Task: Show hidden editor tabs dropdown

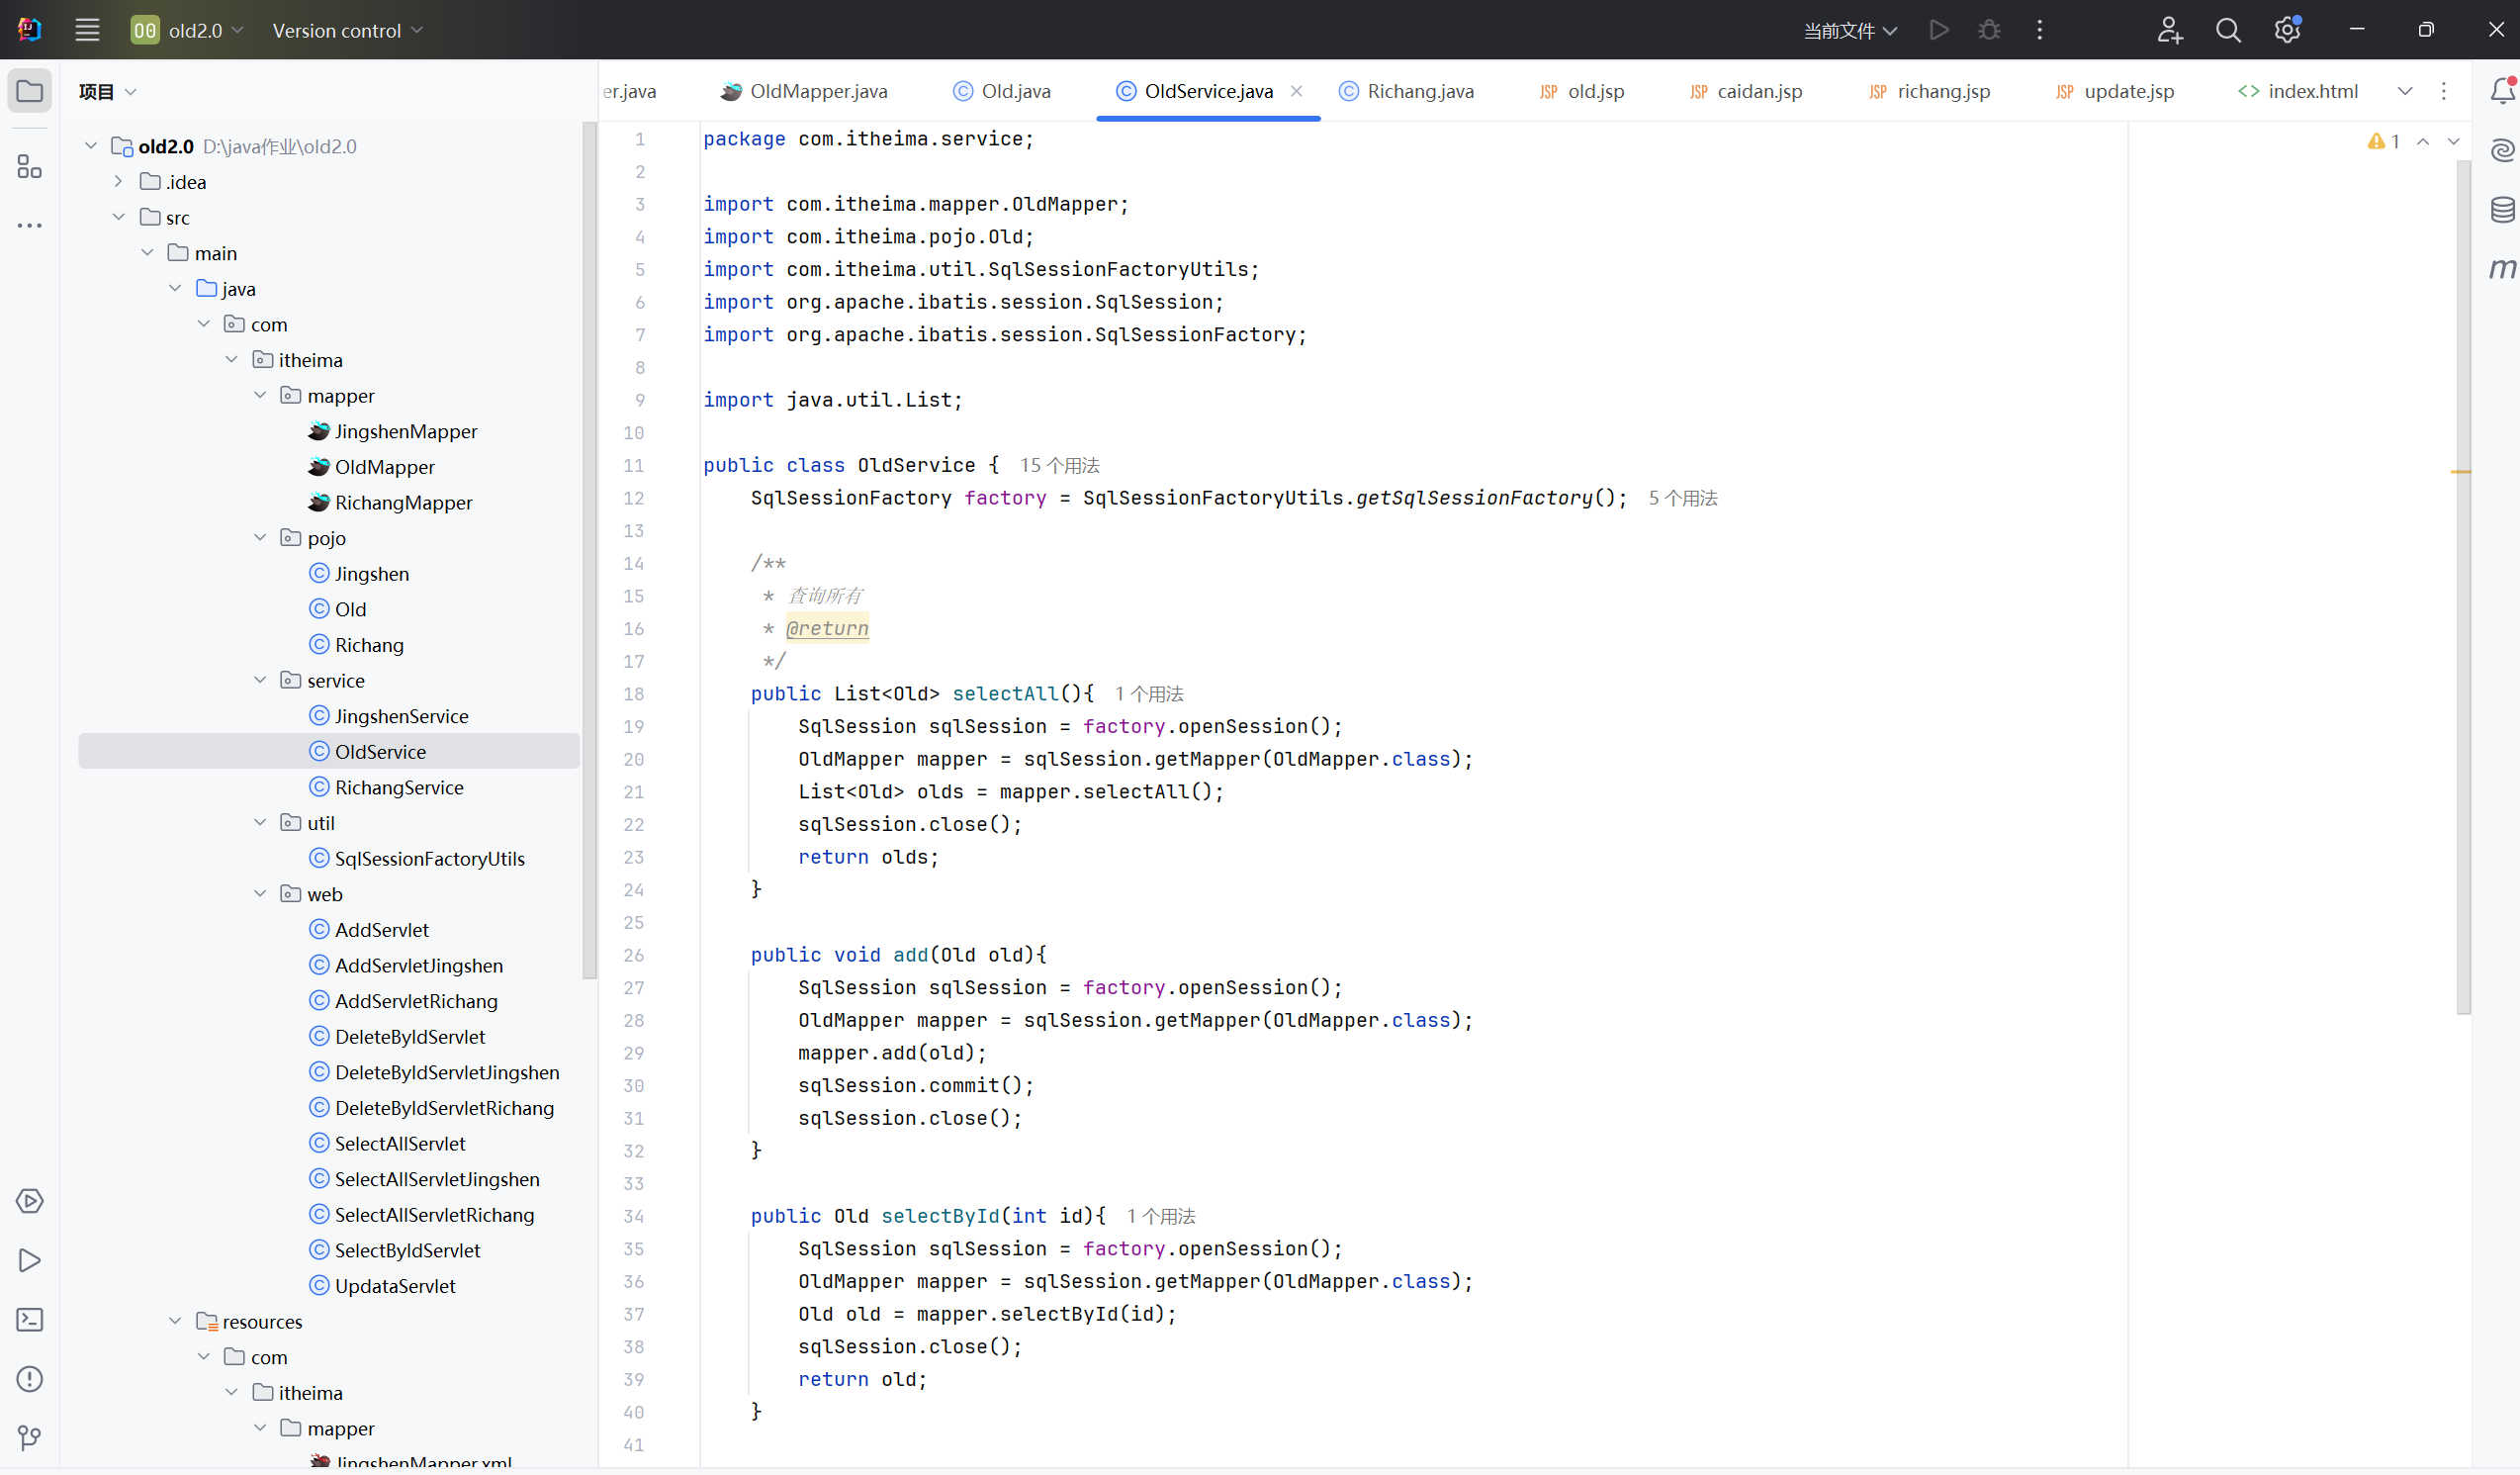Action: (x=2405, y=91)
